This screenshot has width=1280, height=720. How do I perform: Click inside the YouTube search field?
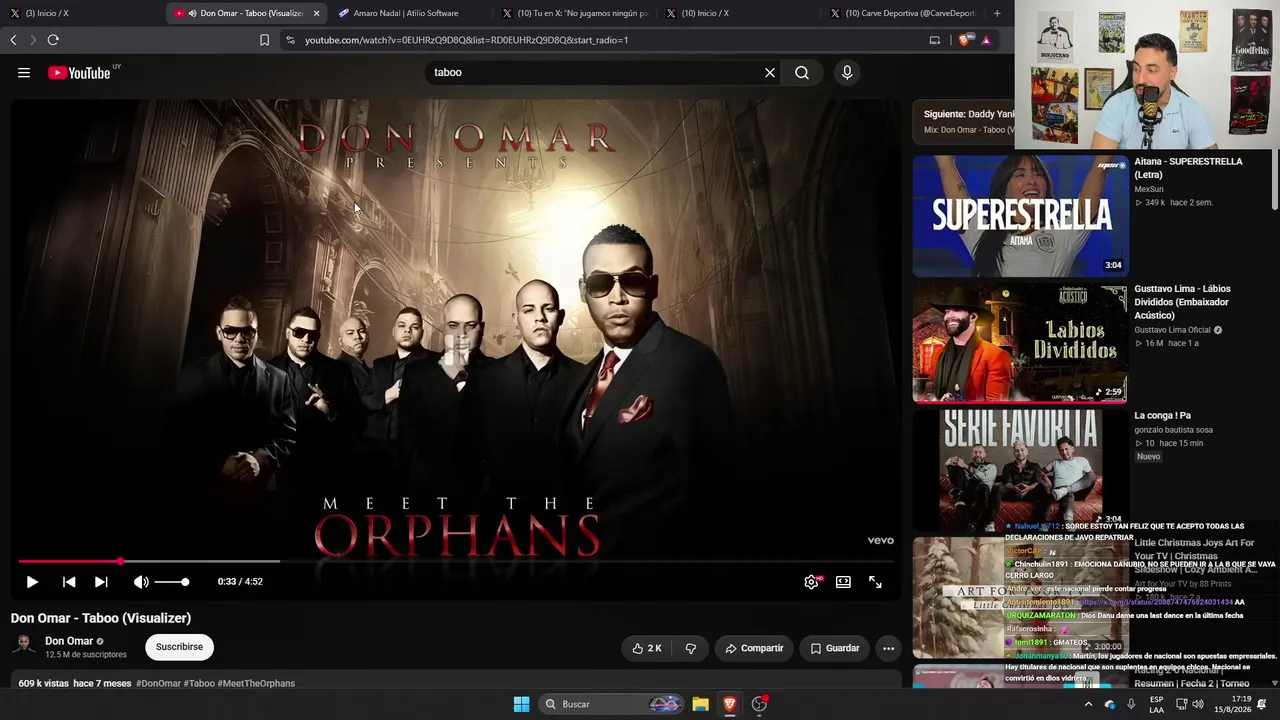[x=595, y=72]
